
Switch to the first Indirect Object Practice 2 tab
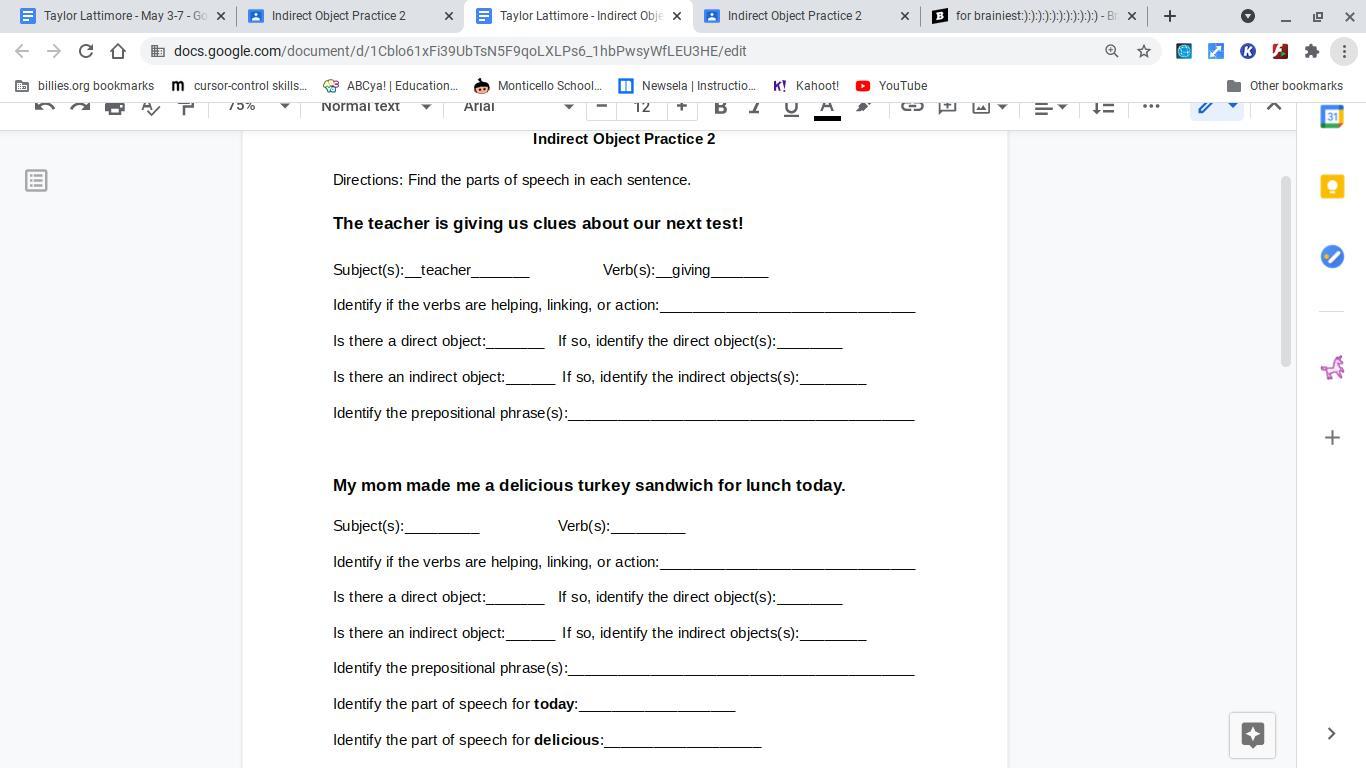coord(350,16)
